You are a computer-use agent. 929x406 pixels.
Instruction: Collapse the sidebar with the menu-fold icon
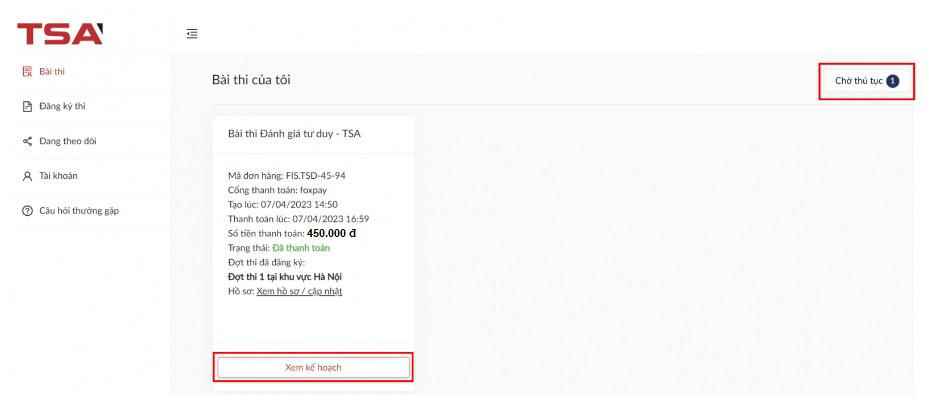[x=192, y=35]
